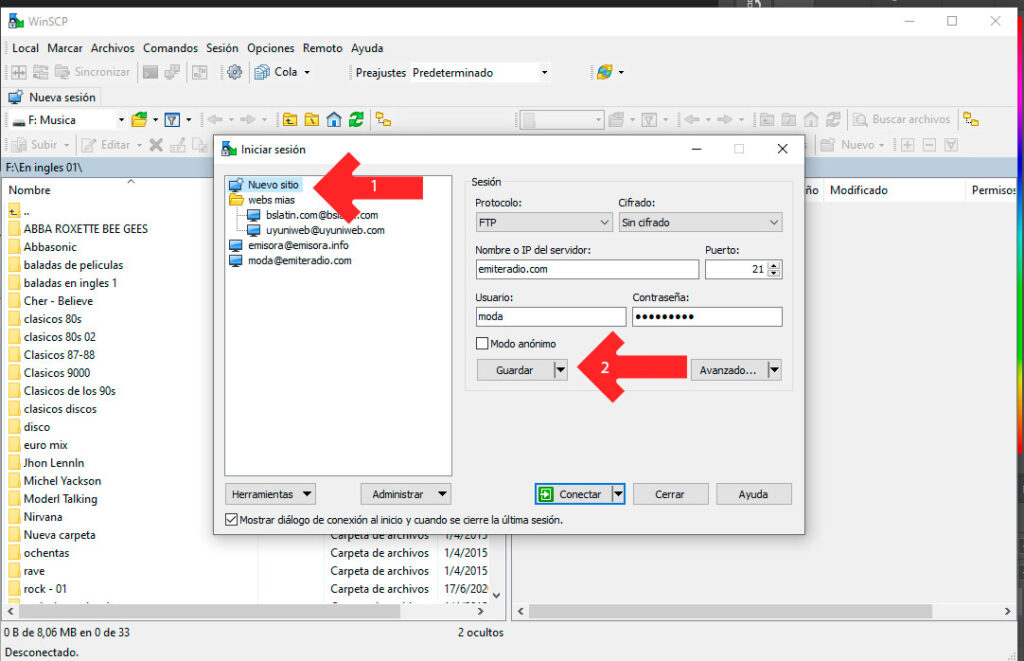1024x661 pixels.
Task: Click the remote panel refresh icon
Action: click(833, 120)
